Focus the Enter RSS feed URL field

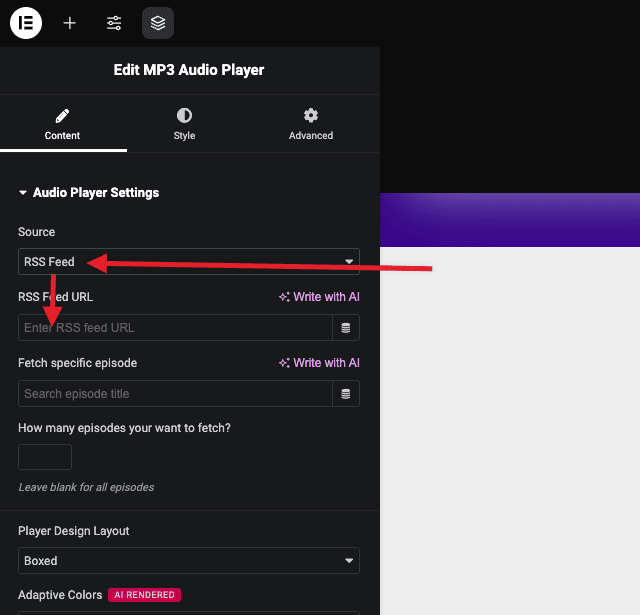175,328
